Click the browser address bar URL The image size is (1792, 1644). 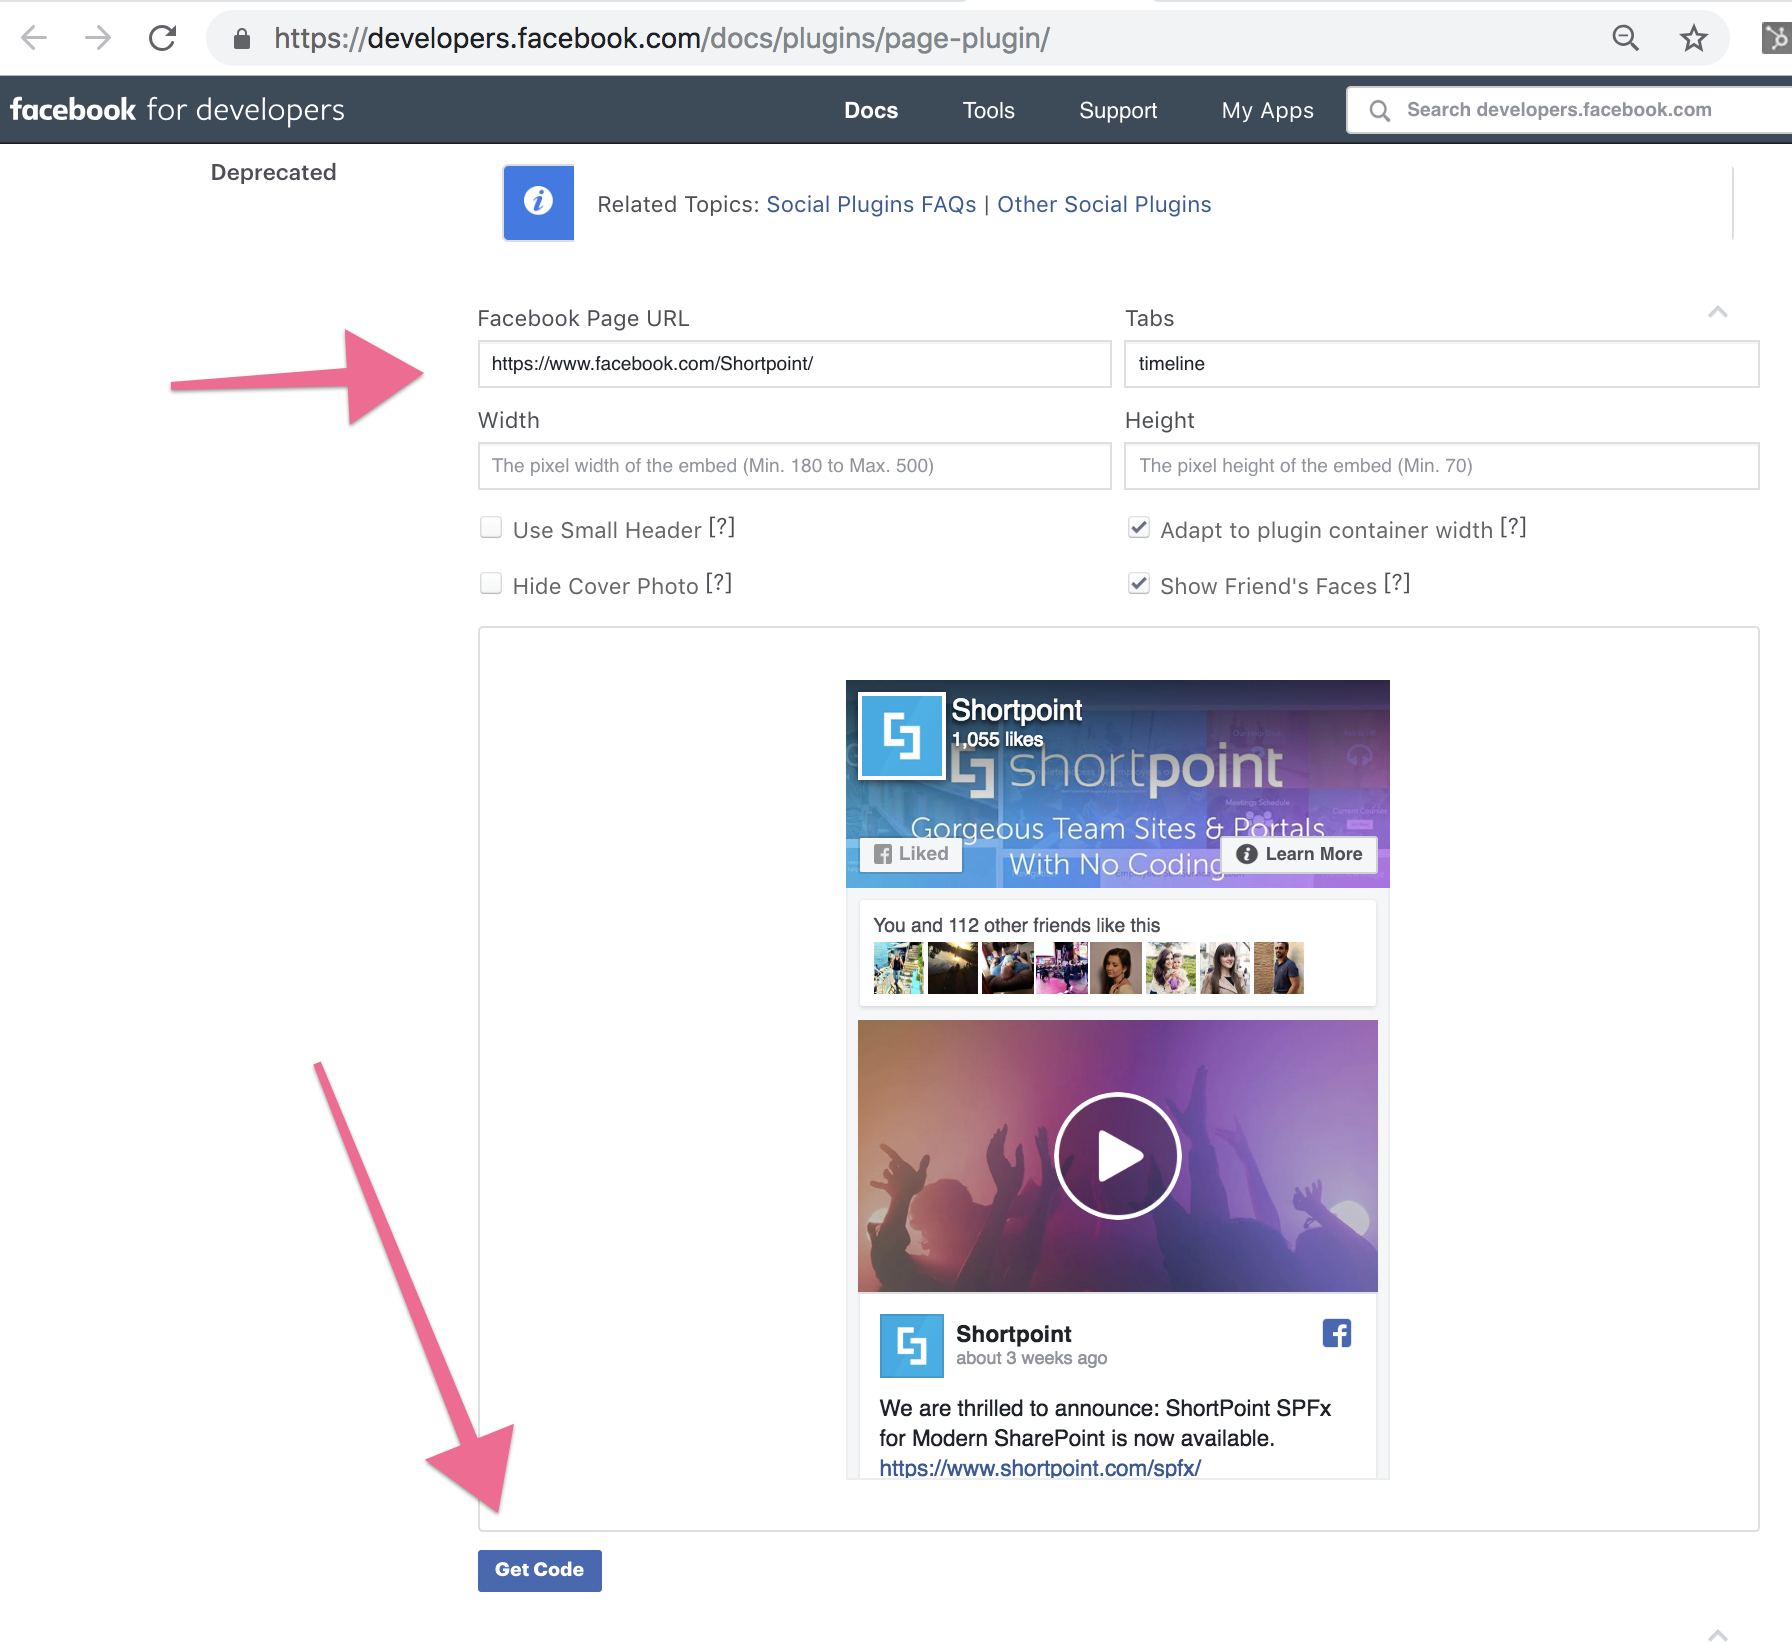point(662,38)
